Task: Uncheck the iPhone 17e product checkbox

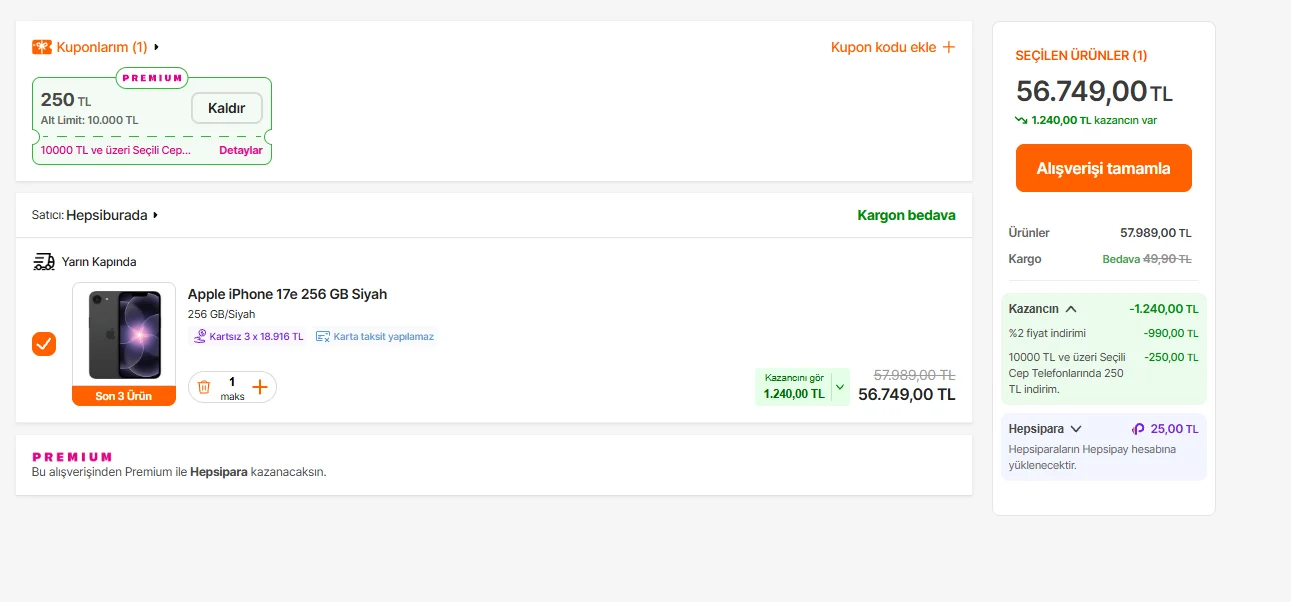Action: 44,344
